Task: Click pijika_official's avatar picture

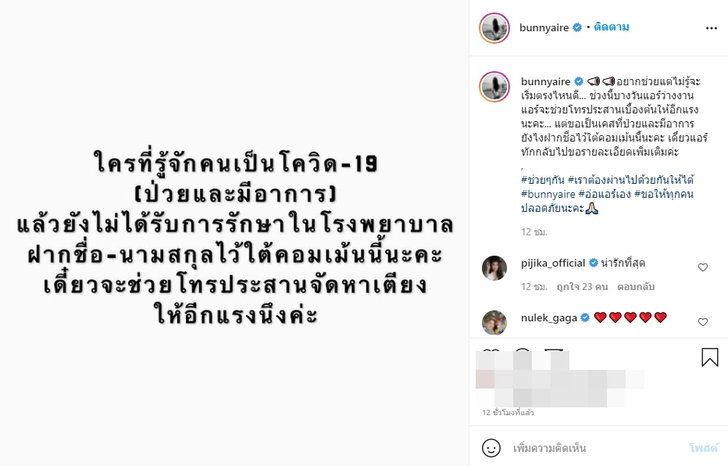Action: point(494,268)
